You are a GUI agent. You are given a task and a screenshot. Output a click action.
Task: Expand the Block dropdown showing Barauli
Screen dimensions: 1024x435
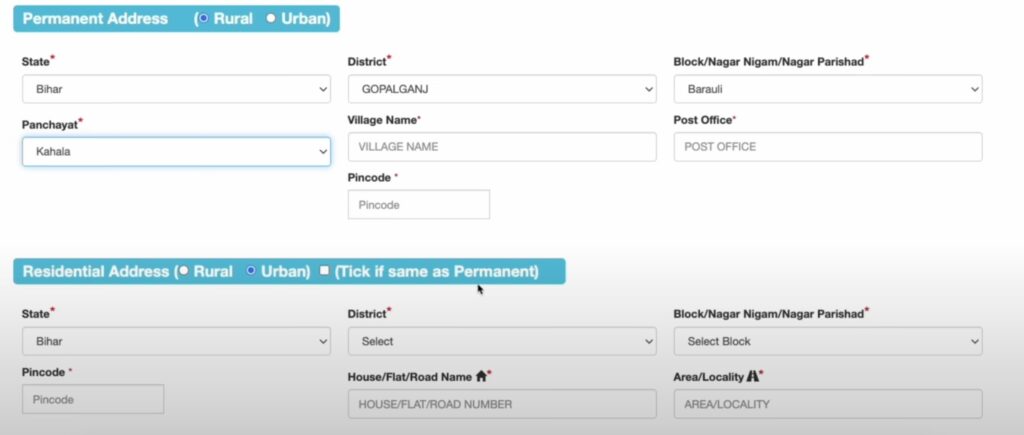828,89
